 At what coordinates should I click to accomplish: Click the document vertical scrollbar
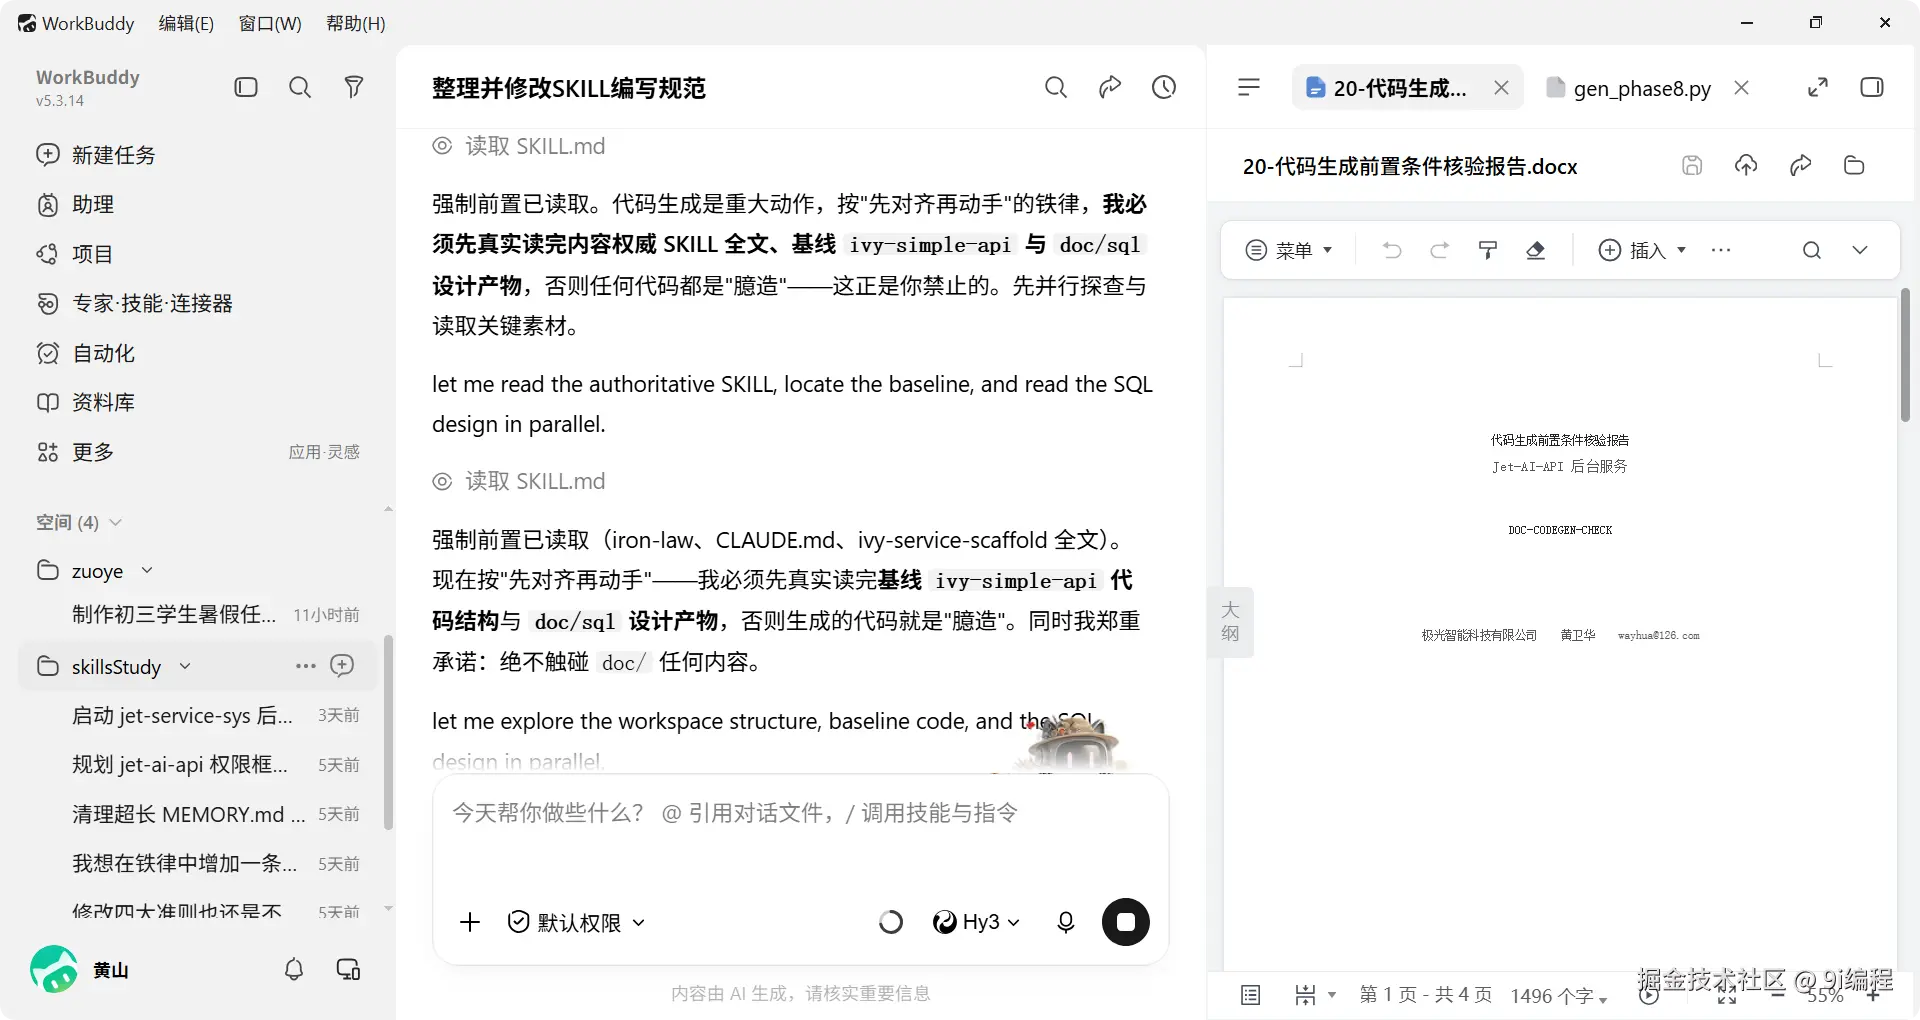pyautogui.click(x=1904, y=355)
